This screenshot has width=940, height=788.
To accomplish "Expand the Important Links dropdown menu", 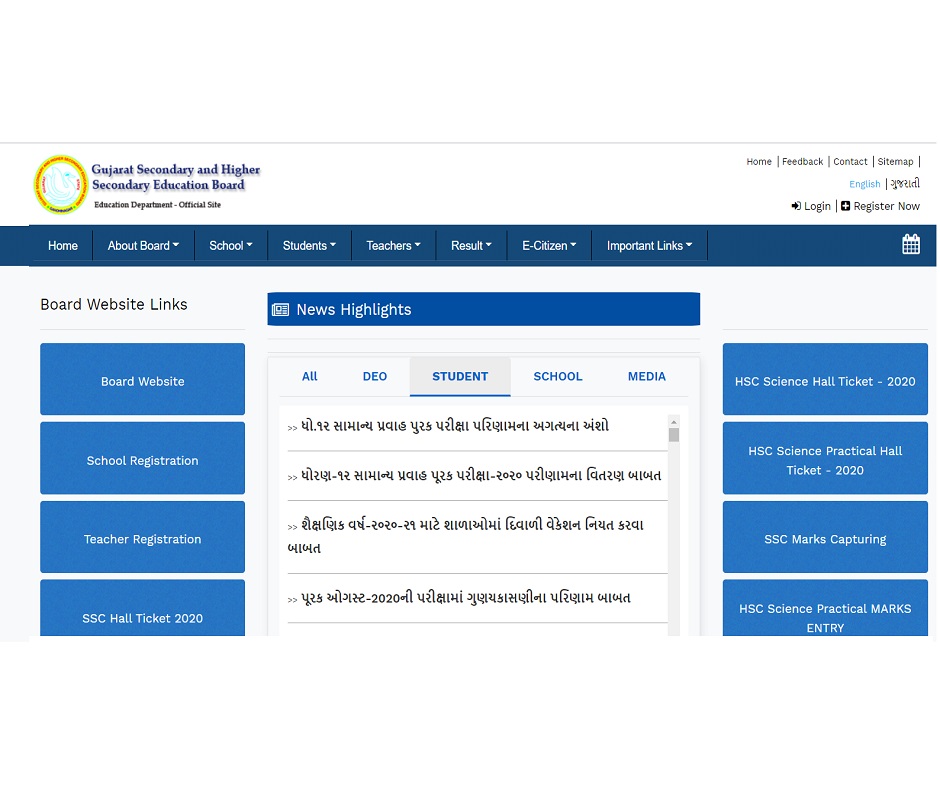I will pos(649,246).
